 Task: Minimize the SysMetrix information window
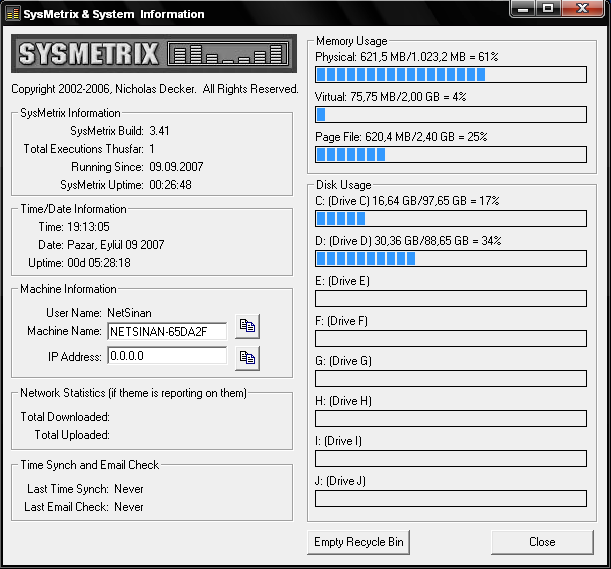pyautogui.click(x=524, y=9)
